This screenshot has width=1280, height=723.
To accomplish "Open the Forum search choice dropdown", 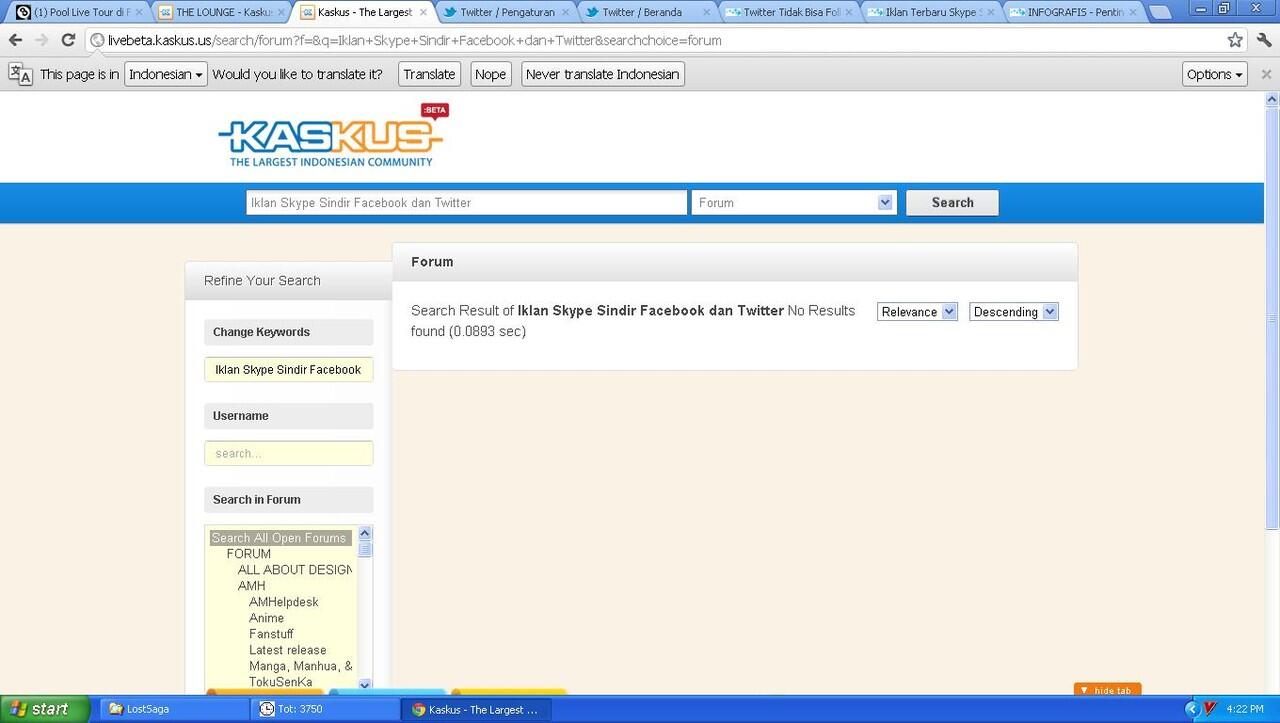I will click(x=794, y=202).
